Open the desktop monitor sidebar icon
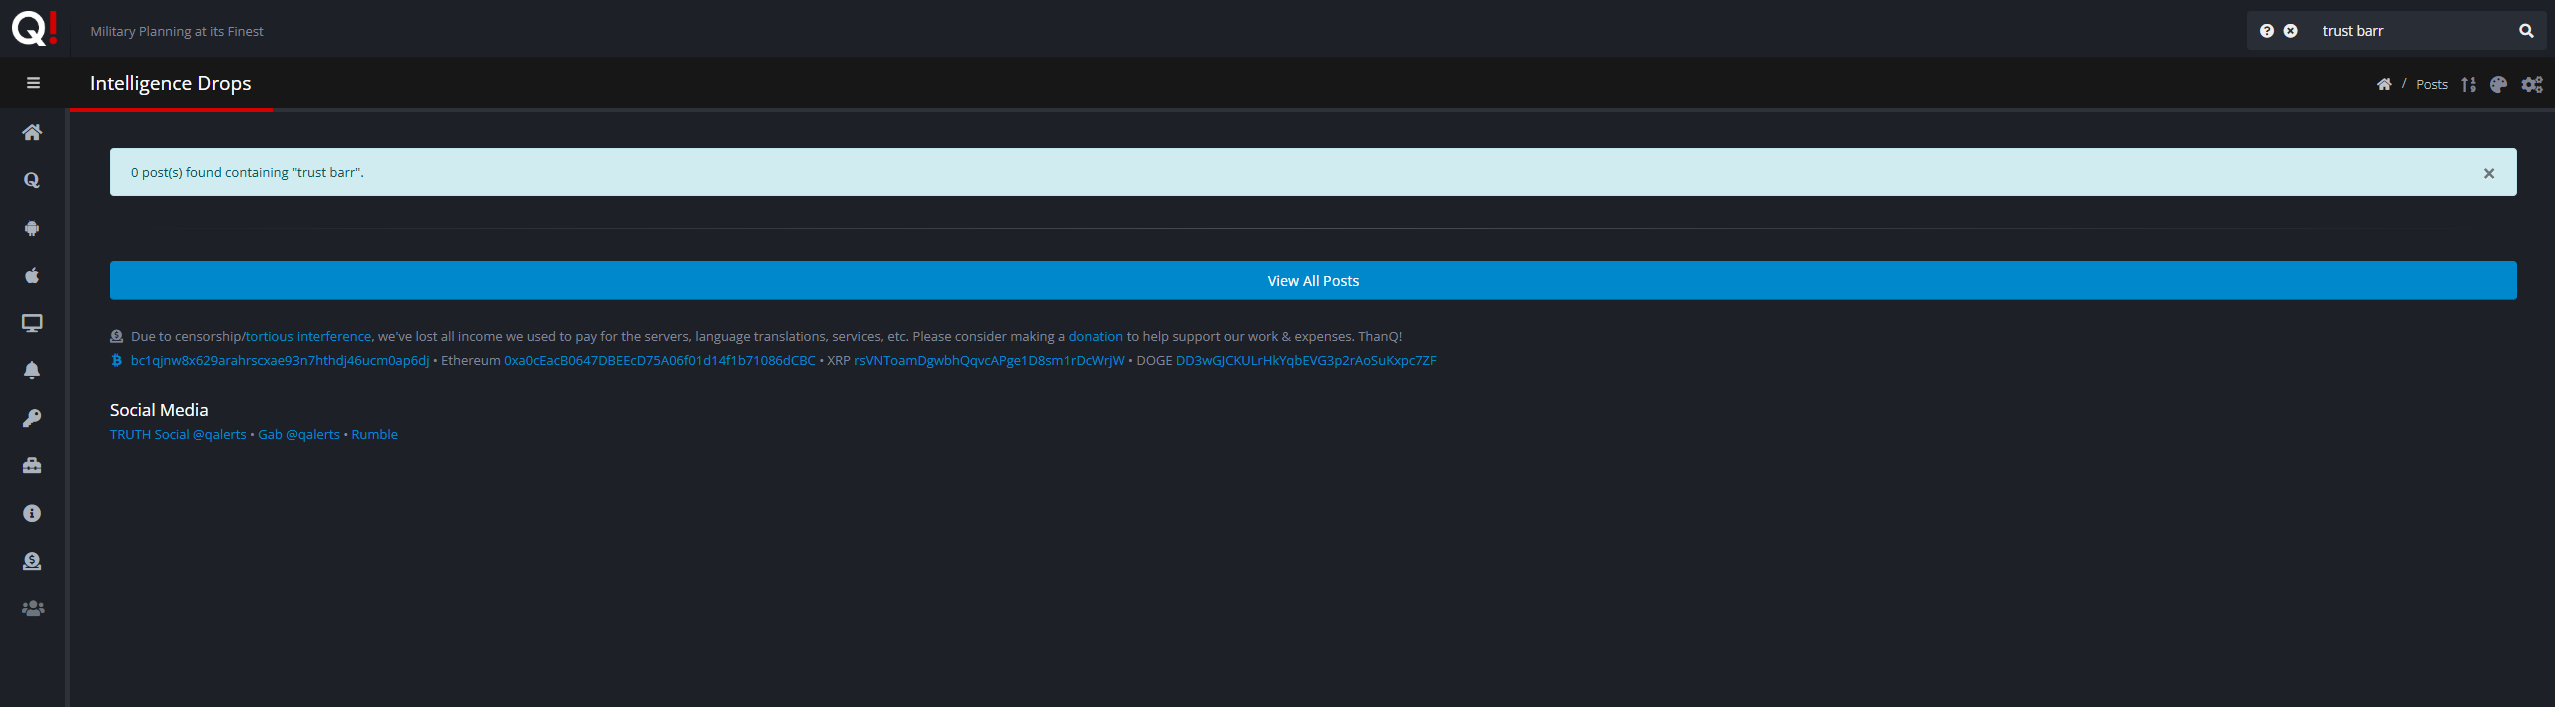The height and width of the screenshot is (707, 2555). (x=32, y=323)
